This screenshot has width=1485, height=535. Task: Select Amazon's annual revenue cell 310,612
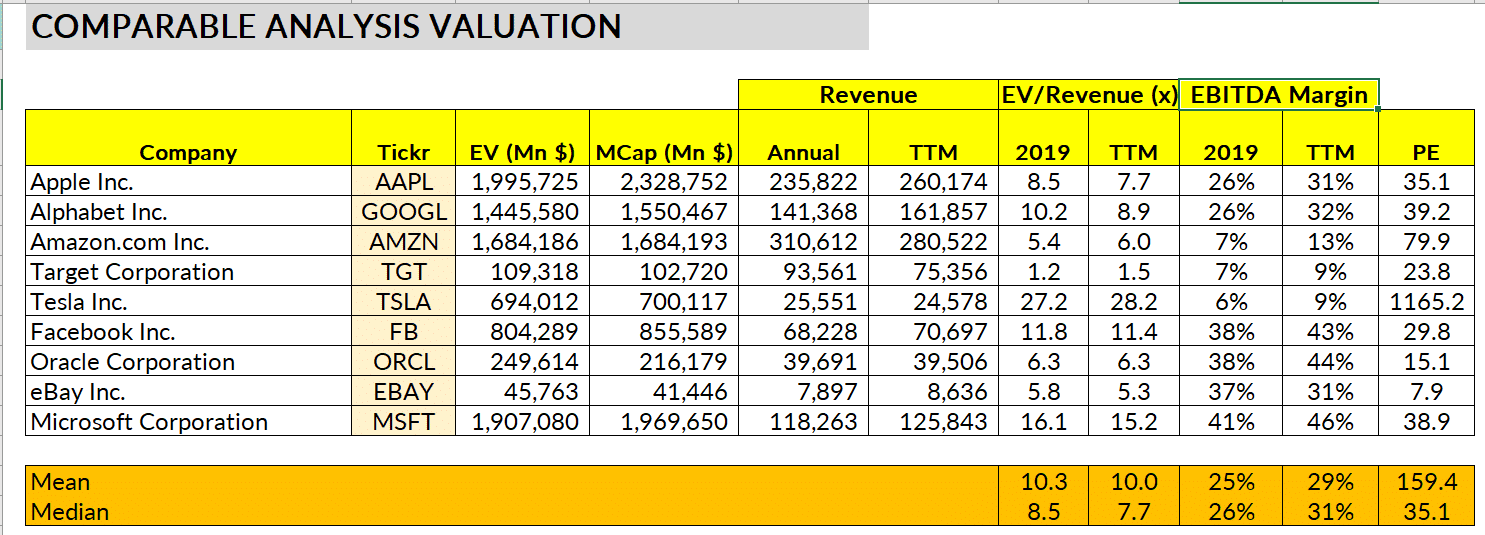(803, 242)
